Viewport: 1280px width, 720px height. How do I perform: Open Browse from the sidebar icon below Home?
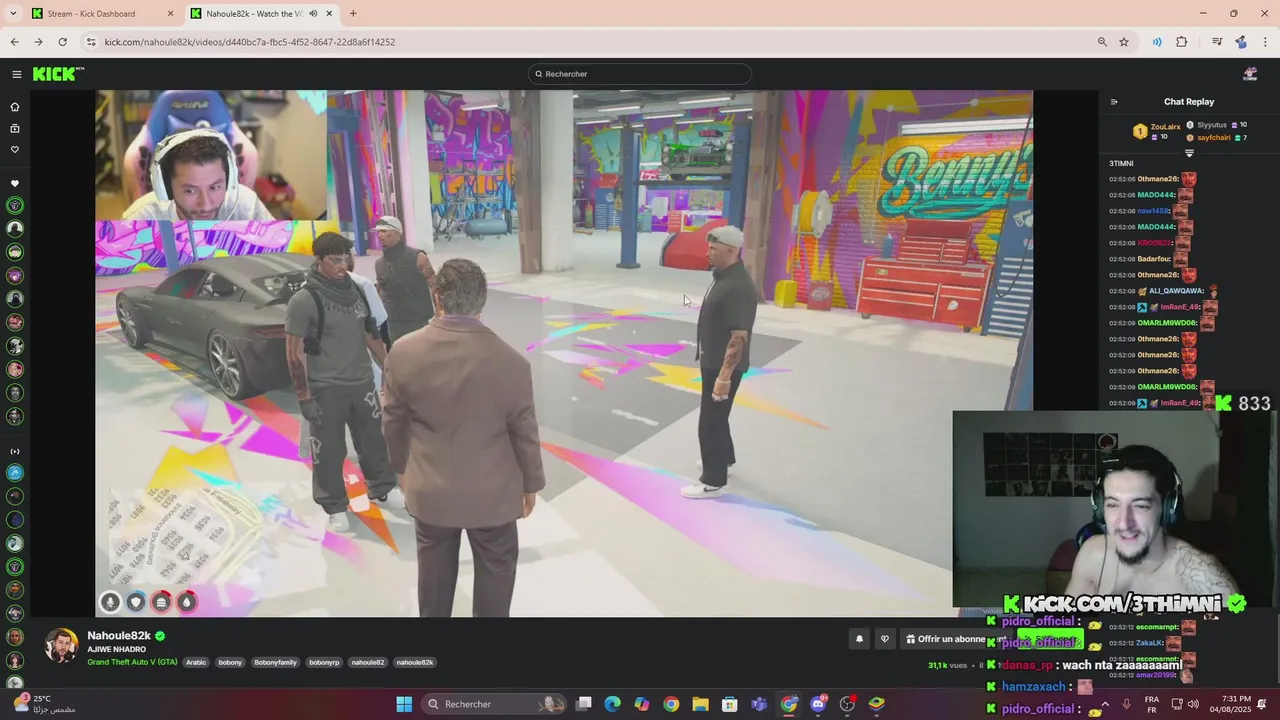[x=15, y=128]
